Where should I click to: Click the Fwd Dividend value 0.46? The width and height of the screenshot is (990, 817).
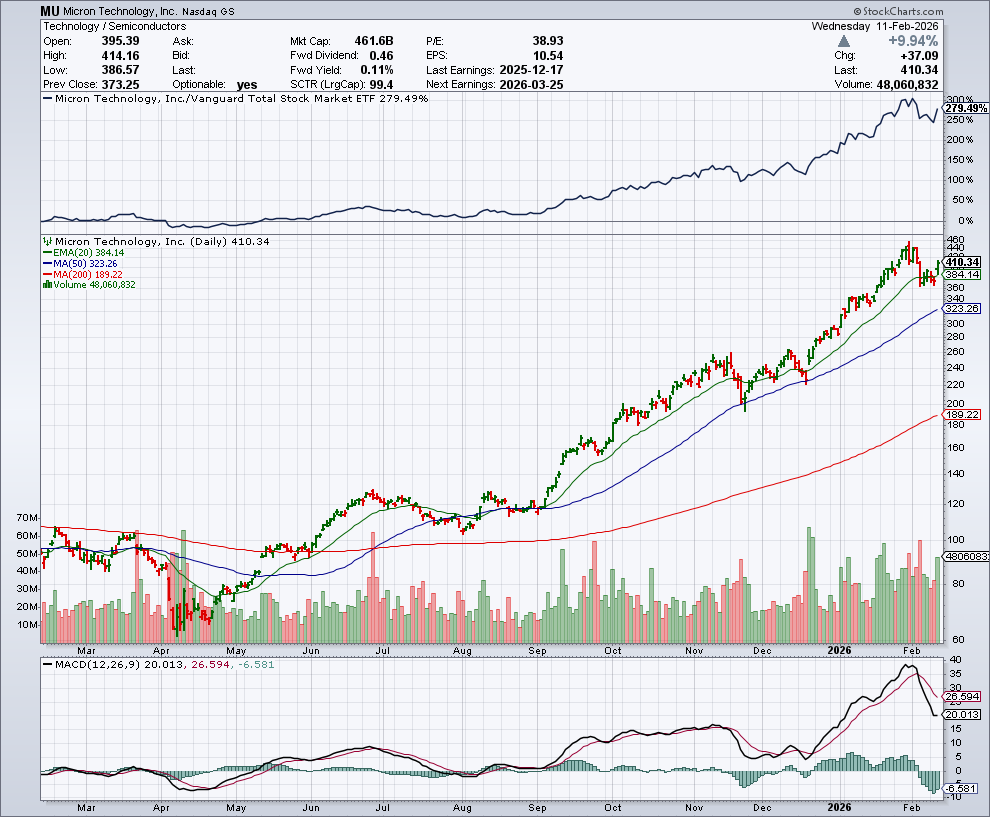coord(381,55)
